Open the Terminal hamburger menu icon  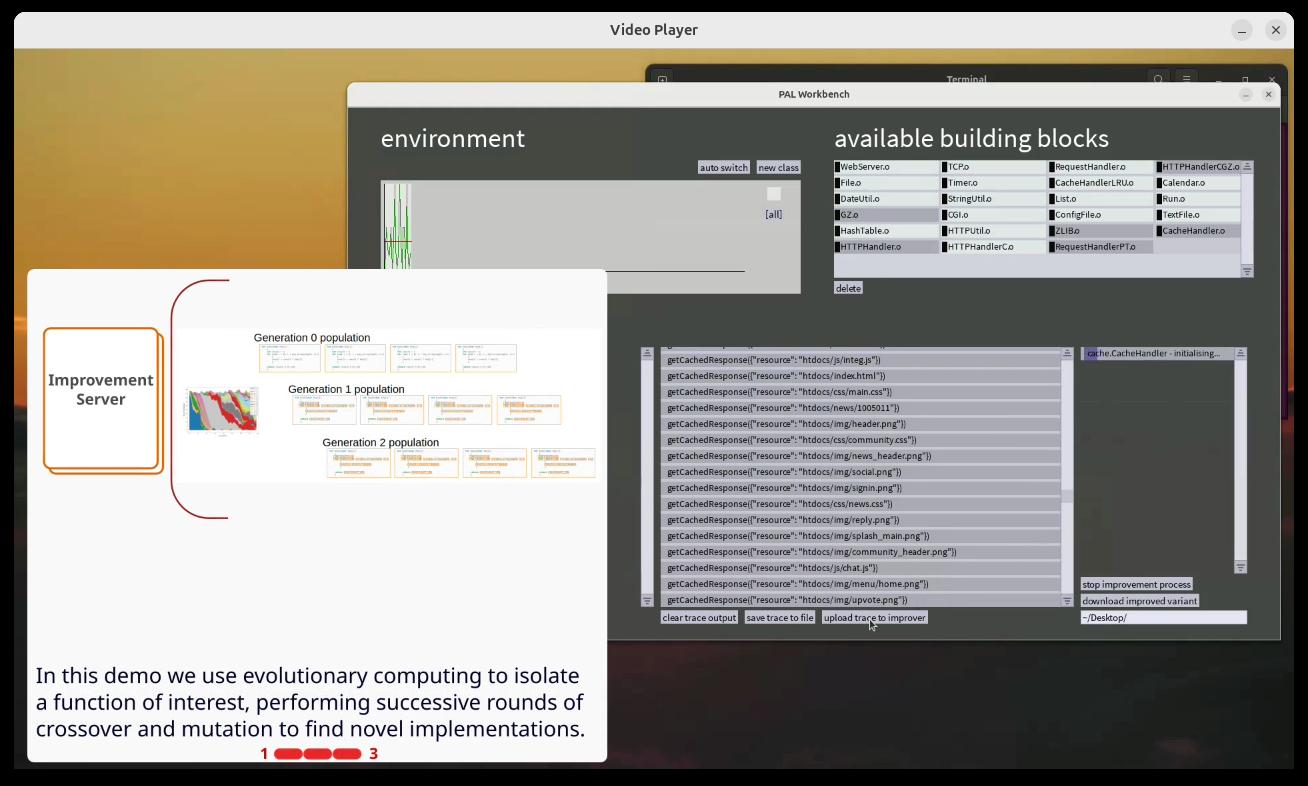1186,80
